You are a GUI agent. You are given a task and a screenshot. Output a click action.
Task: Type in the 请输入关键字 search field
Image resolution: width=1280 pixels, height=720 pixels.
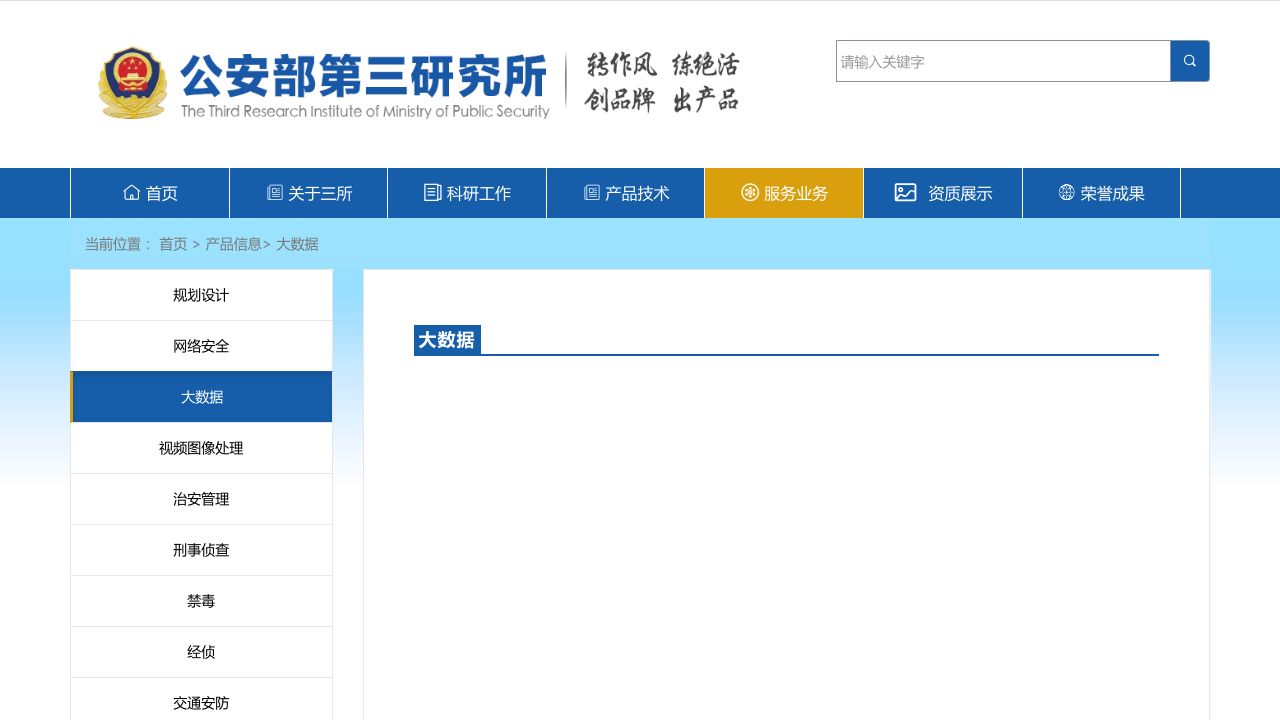point(1003,61)
